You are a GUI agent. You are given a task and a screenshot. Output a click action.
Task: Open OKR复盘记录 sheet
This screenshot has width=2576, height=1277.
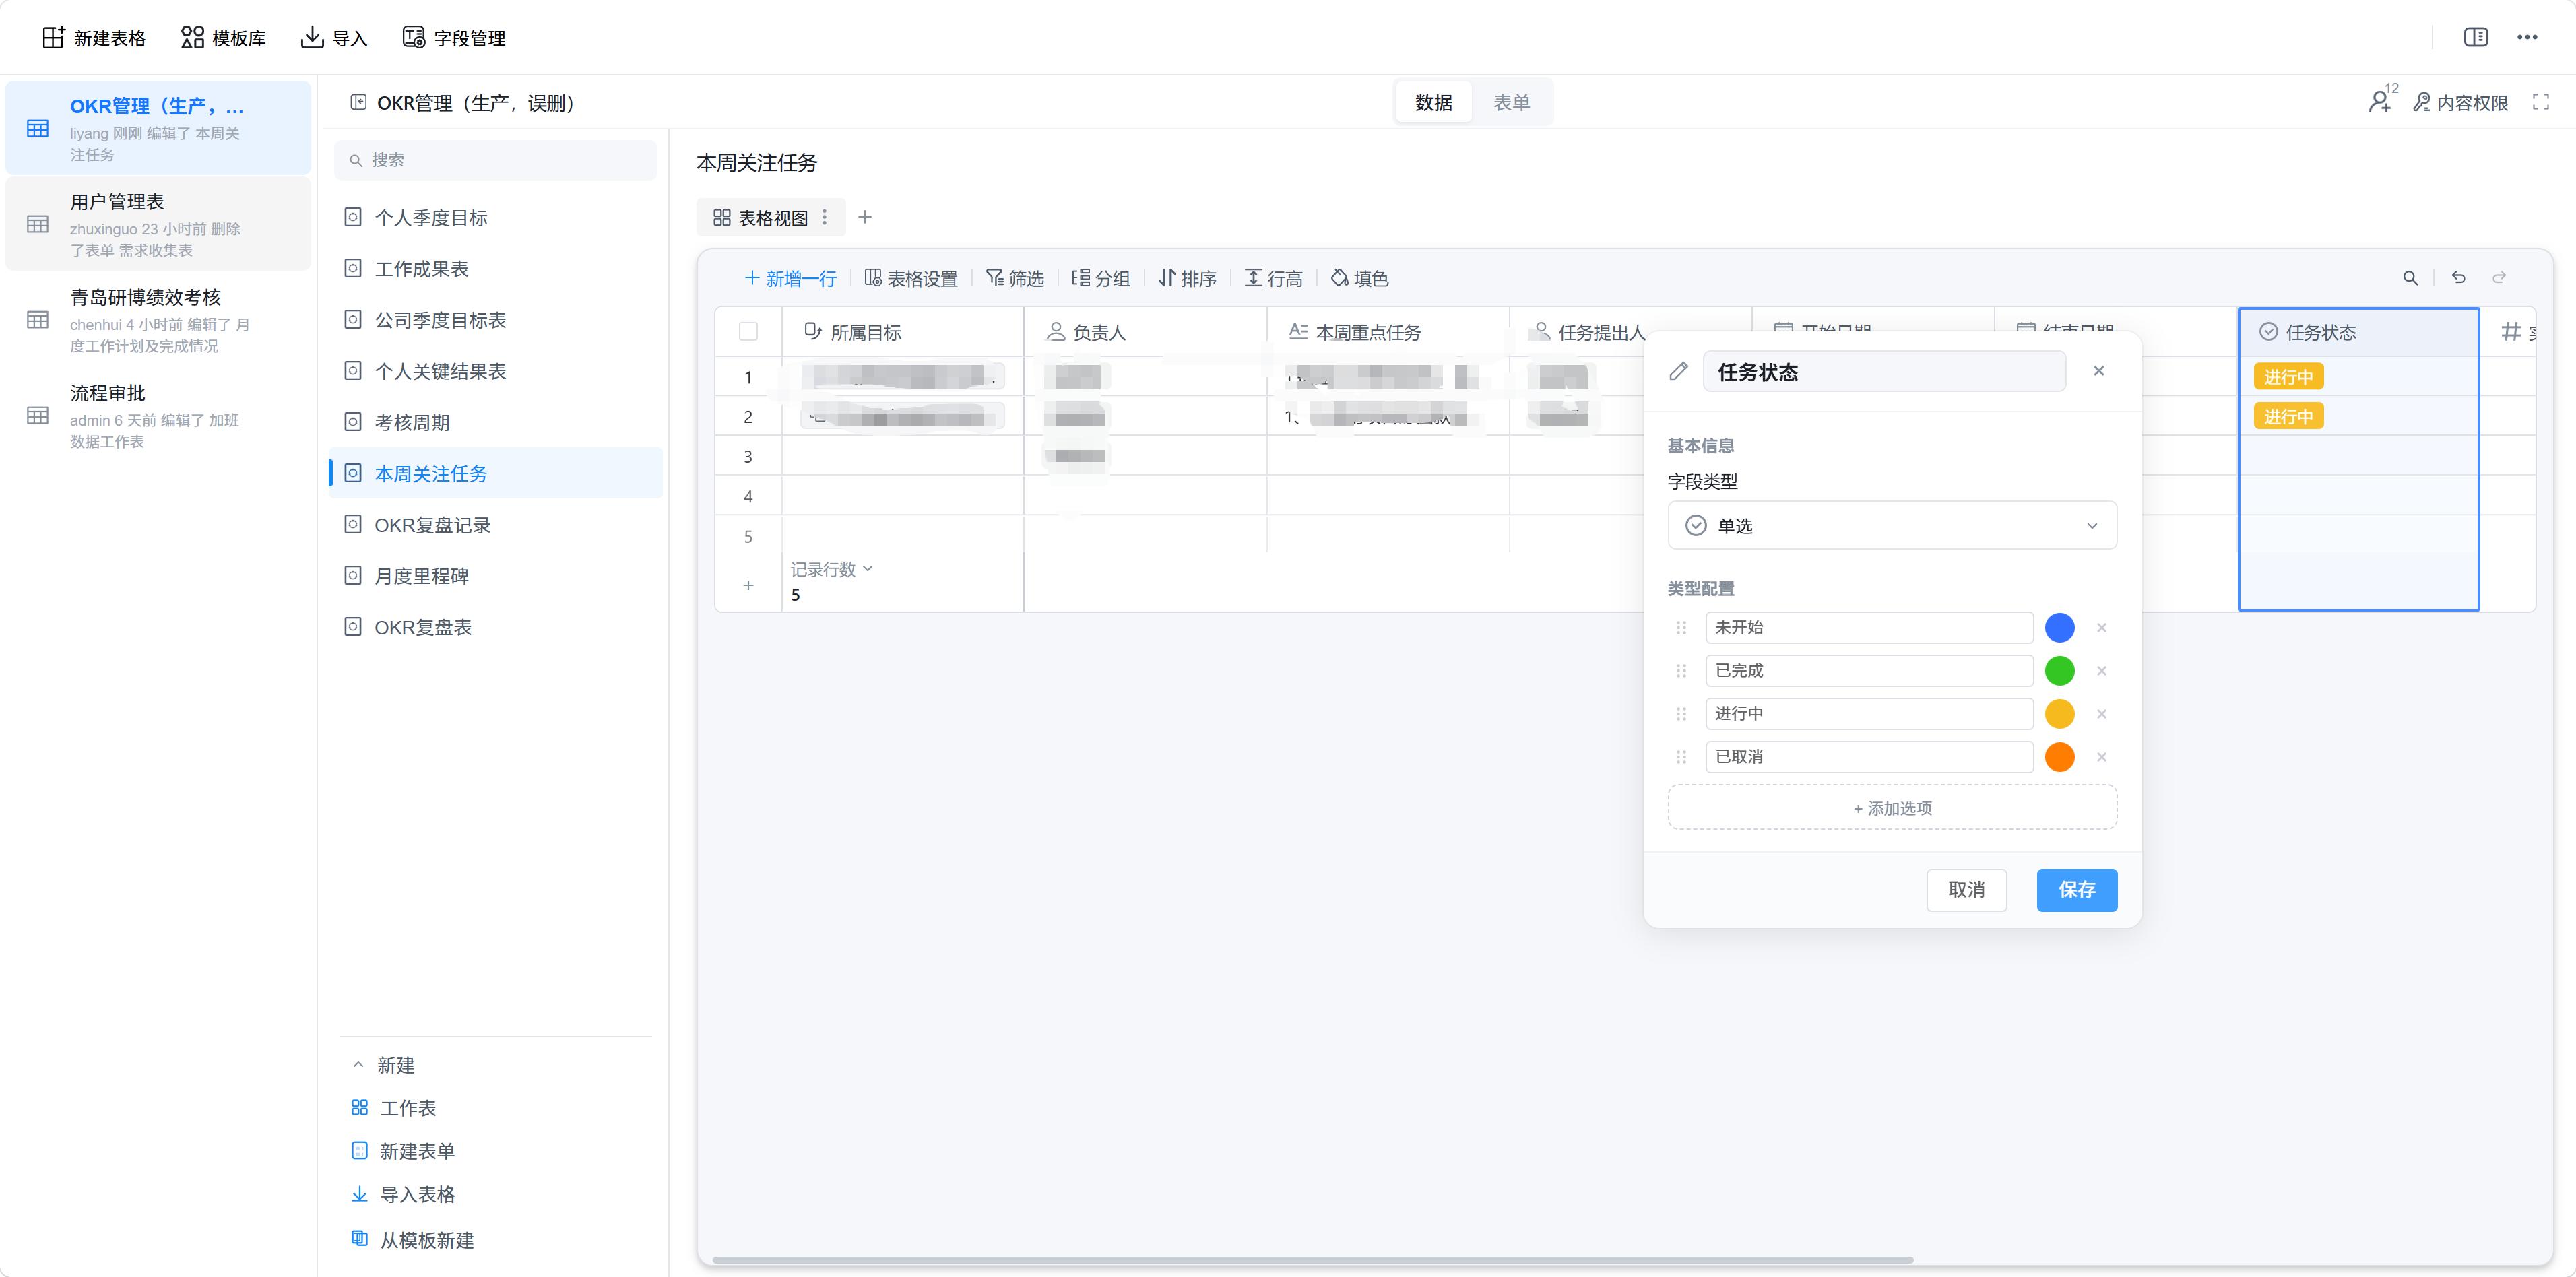point(496,525)
